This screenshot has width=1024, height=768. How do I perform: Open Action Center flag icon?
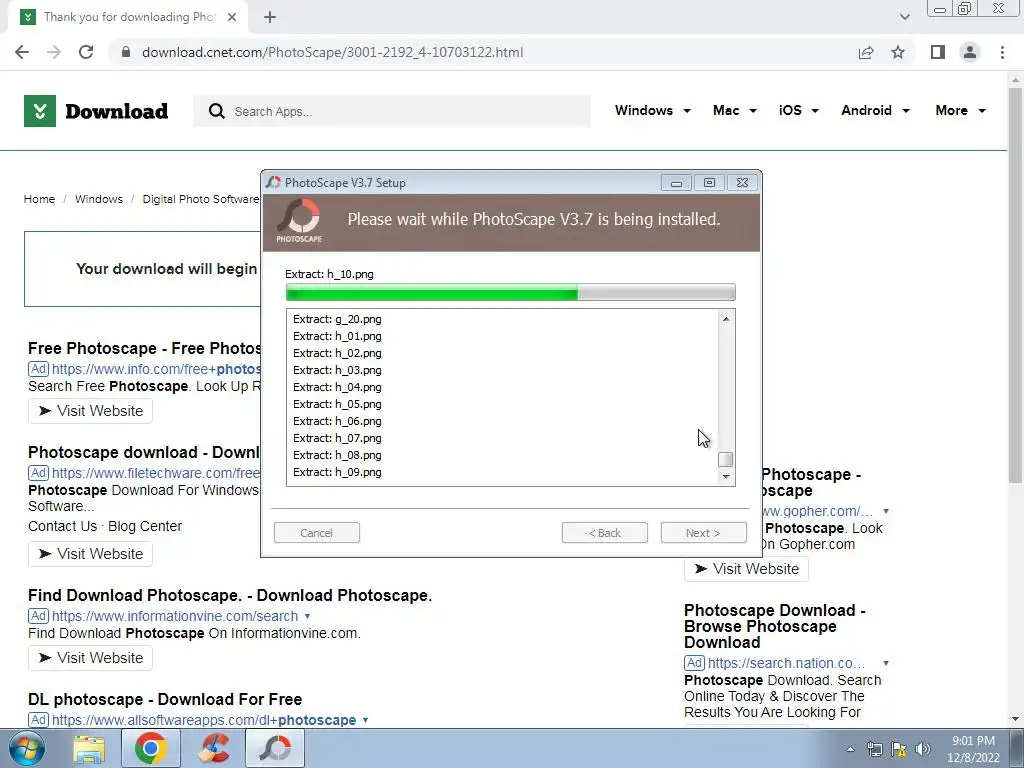(x=899, y=749)
